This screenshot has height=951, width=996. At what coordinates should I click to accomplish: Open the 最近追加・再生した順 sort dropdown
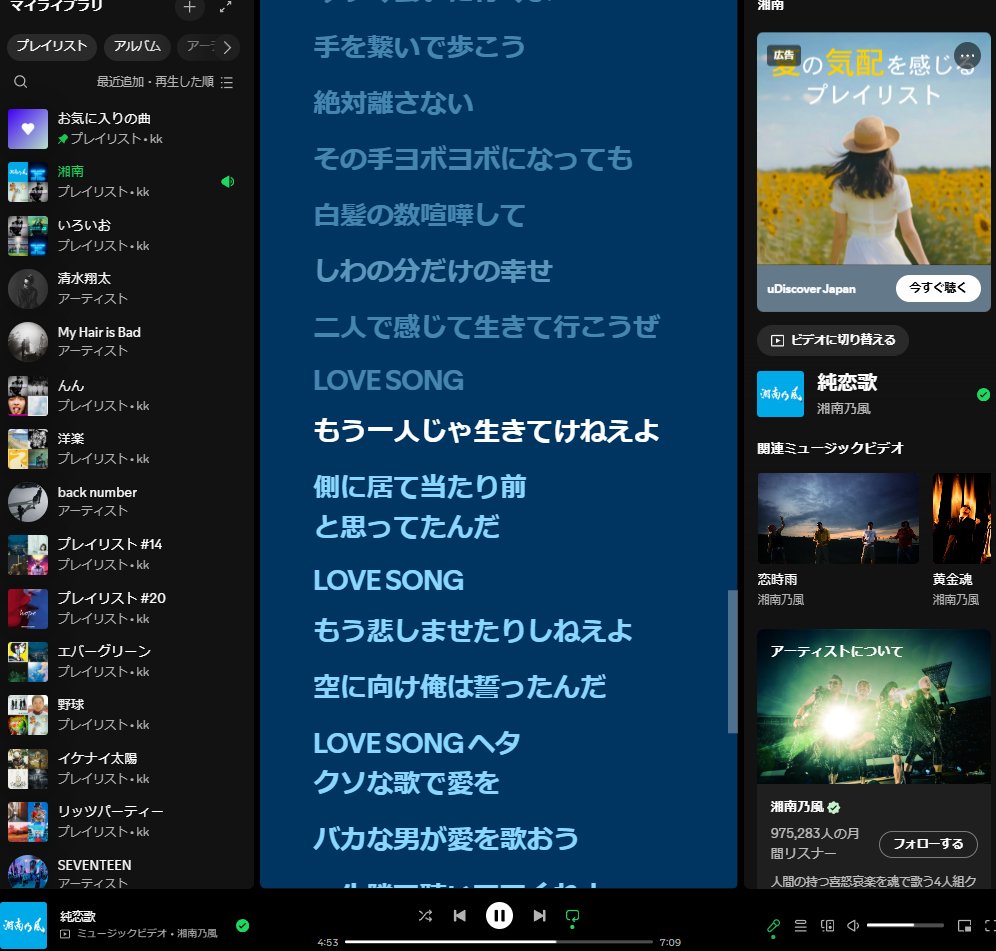165,82
